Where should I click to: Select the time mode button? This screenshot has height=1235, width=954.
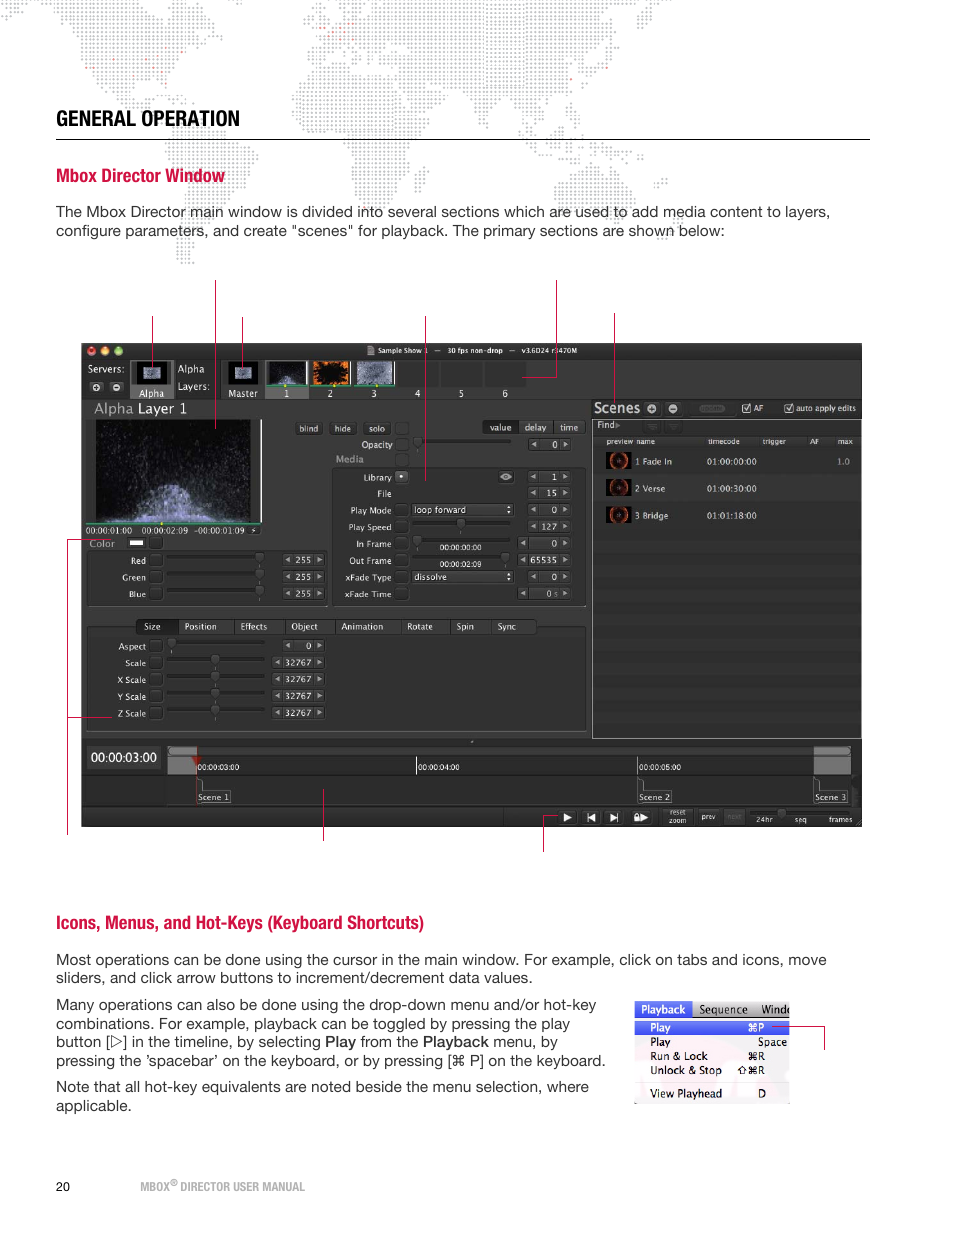569,427
